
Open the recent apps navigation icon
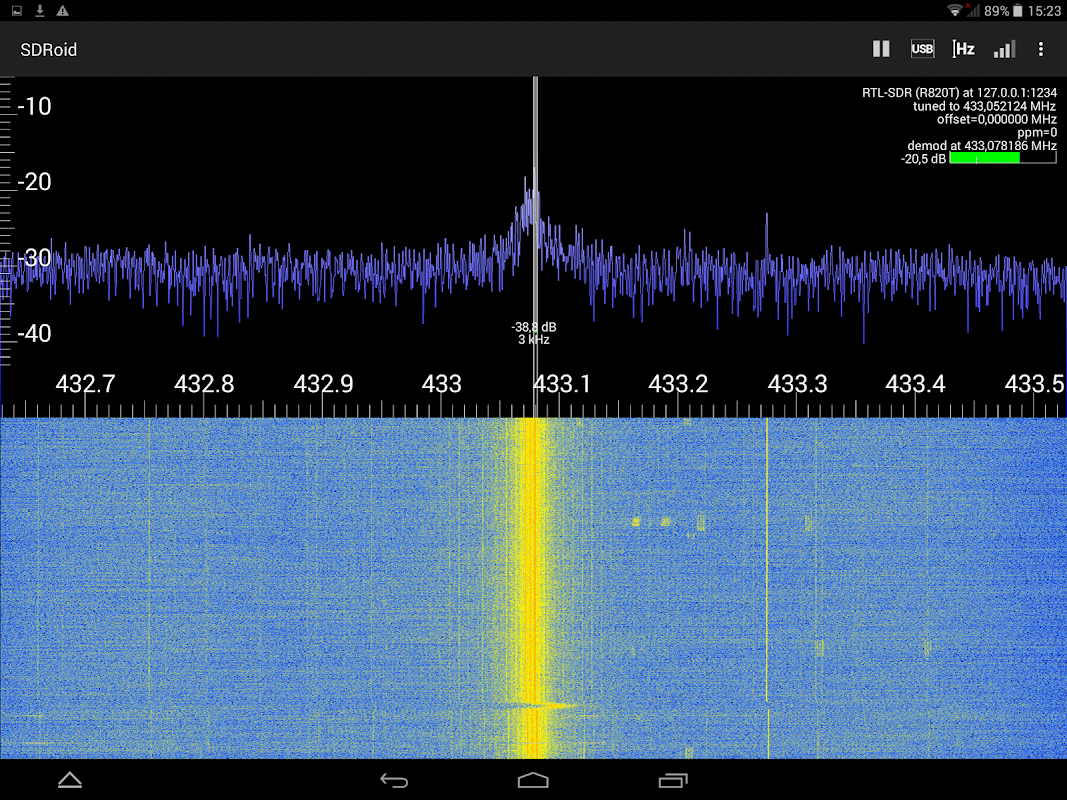[x=673, y=780]
